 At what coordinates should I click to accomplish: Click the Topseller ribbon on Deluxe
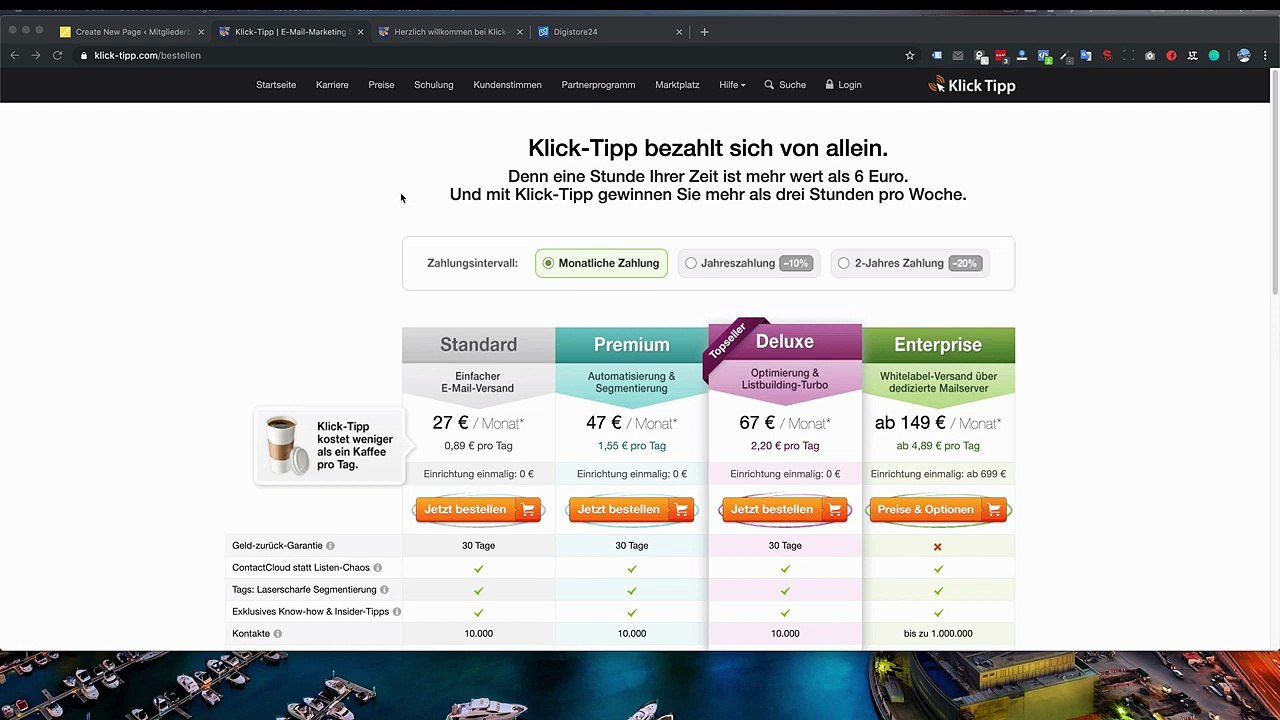click(x=729, y=342)
